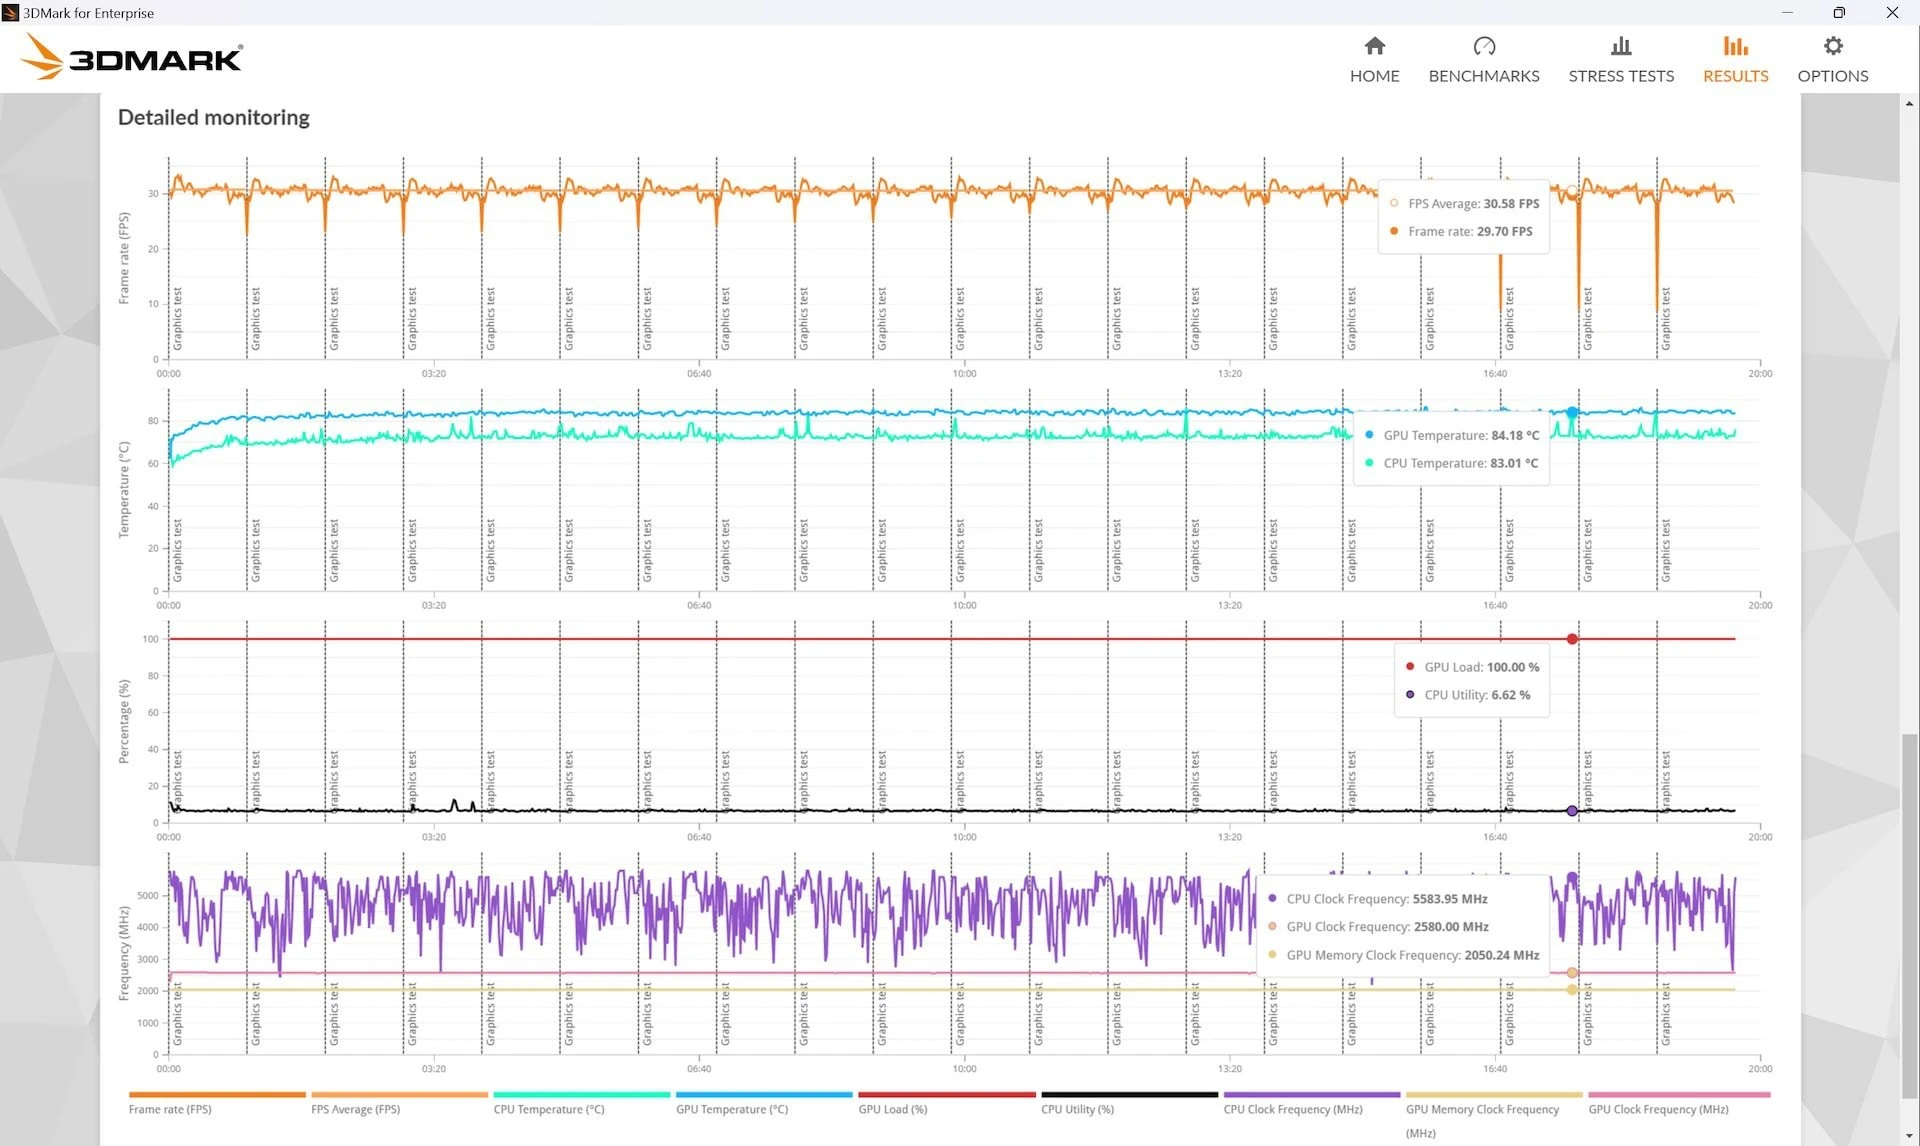1920x1146 pixels.
Task: Toggle CPU Clock Frequency (MHz) legend series
Action: (1293, 1109)
